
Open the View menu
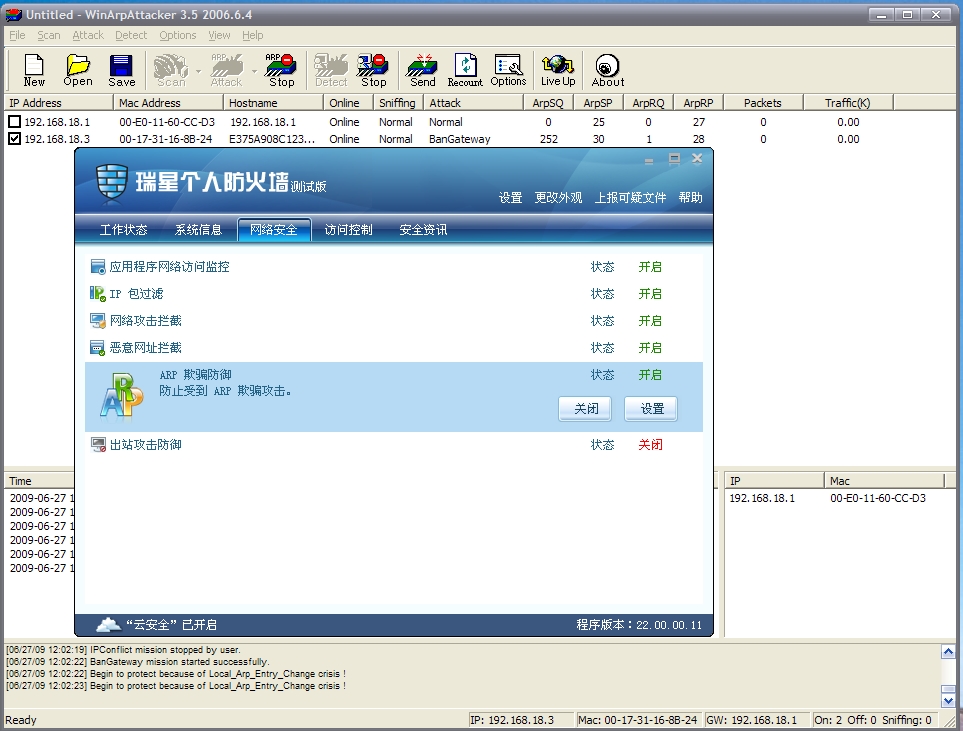[x=219, y=35]
